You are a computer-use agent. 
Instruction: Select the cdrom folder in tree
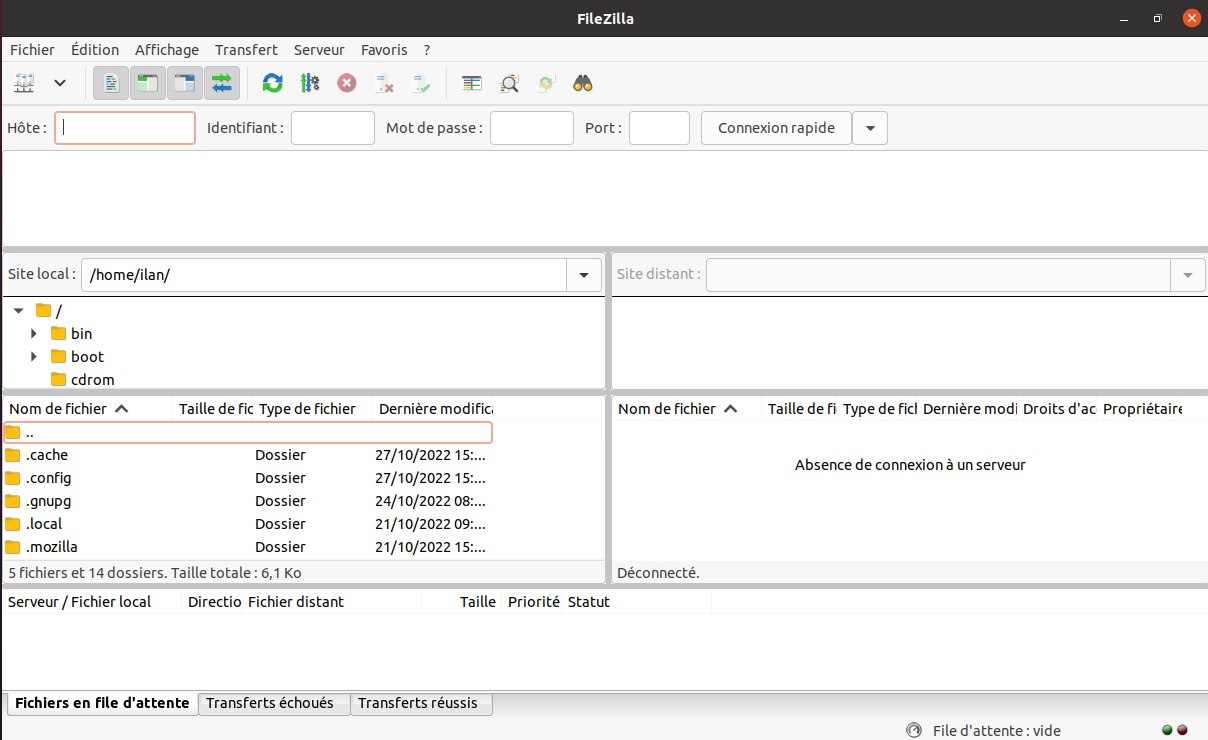pyautogui.click(x=83, y=380)
